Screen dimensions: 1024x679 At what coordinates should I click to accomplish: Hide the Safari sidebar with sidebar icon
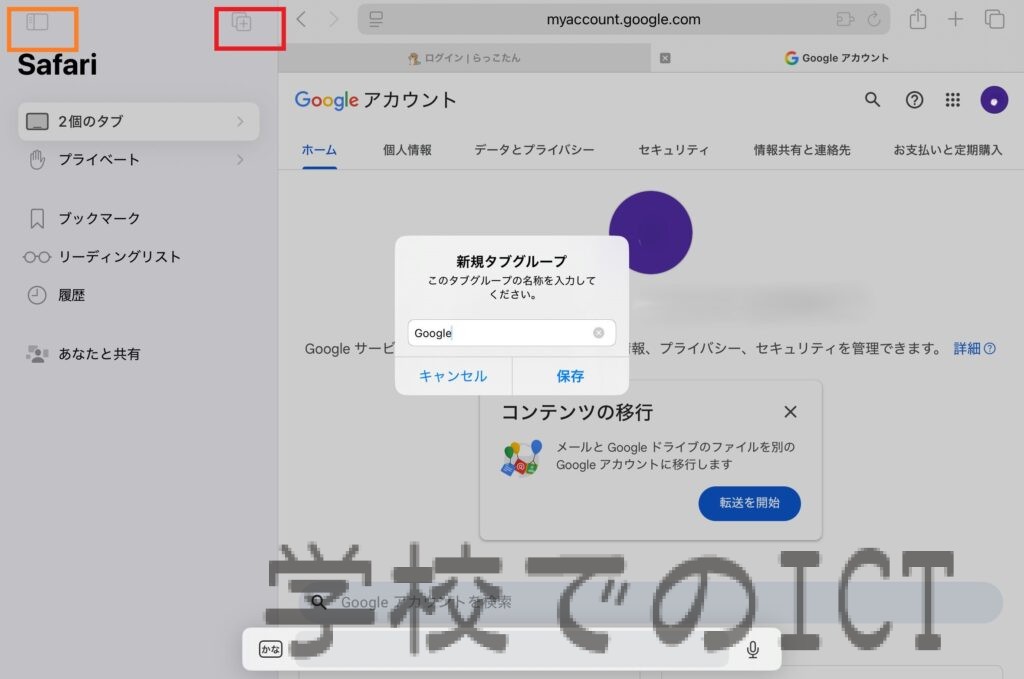37,22
